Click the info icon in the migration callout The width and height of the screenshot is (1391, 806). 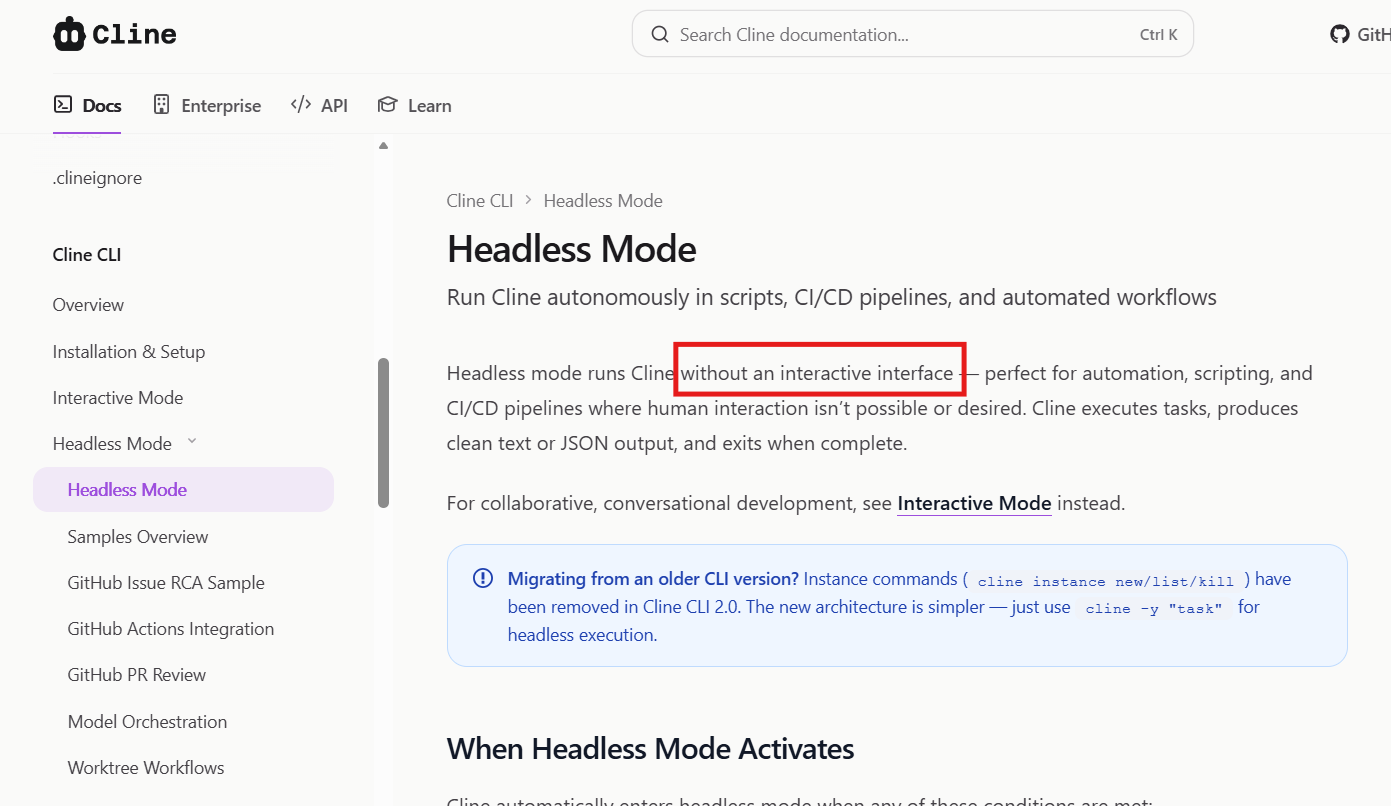pos(483,578)
